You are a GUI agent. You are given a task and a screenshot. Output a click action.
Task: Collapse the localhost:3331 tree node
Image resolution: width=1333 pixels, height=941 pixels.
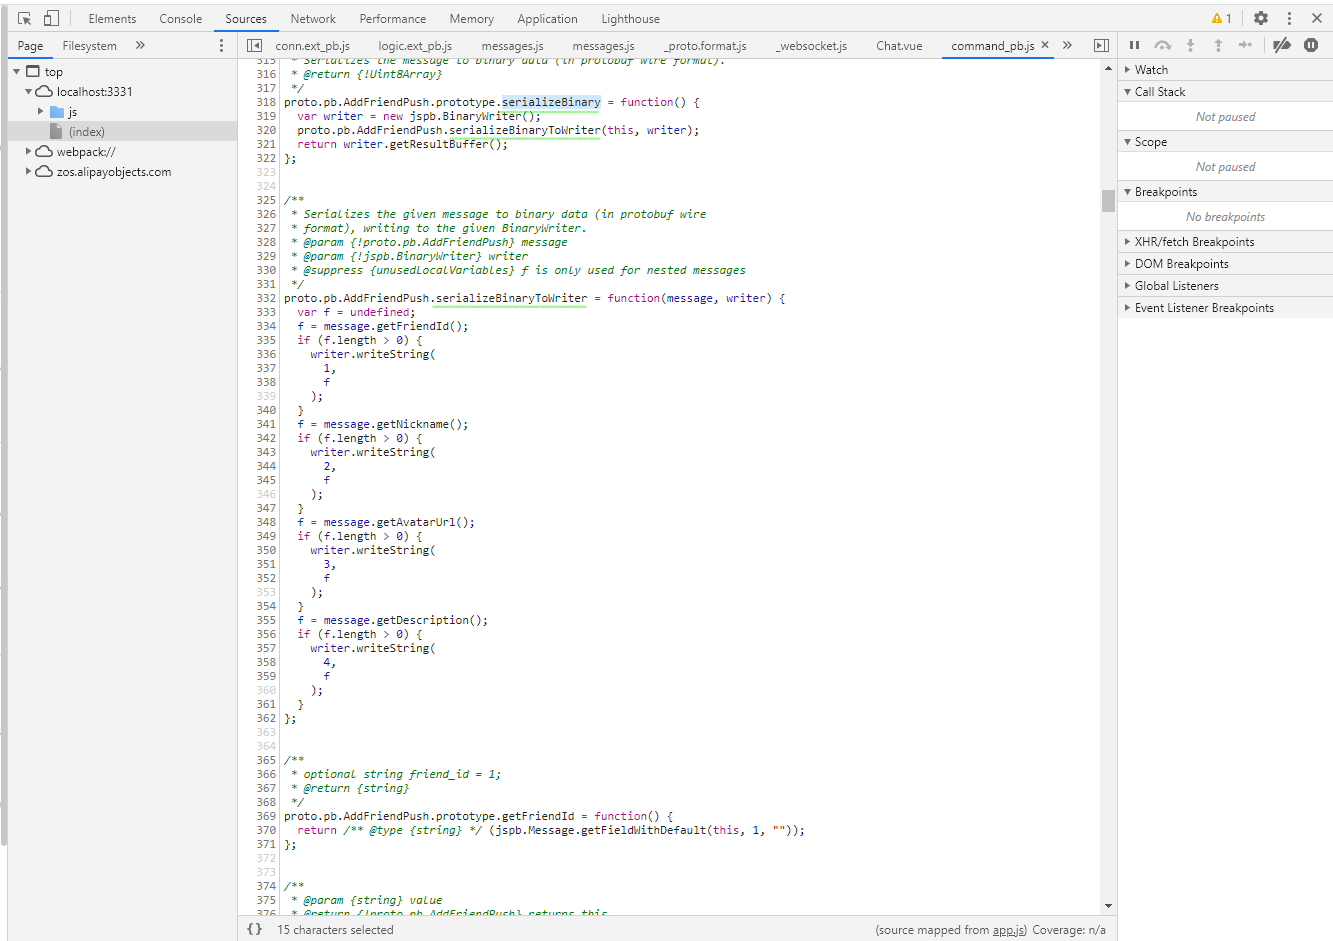(x=29, y=92)
